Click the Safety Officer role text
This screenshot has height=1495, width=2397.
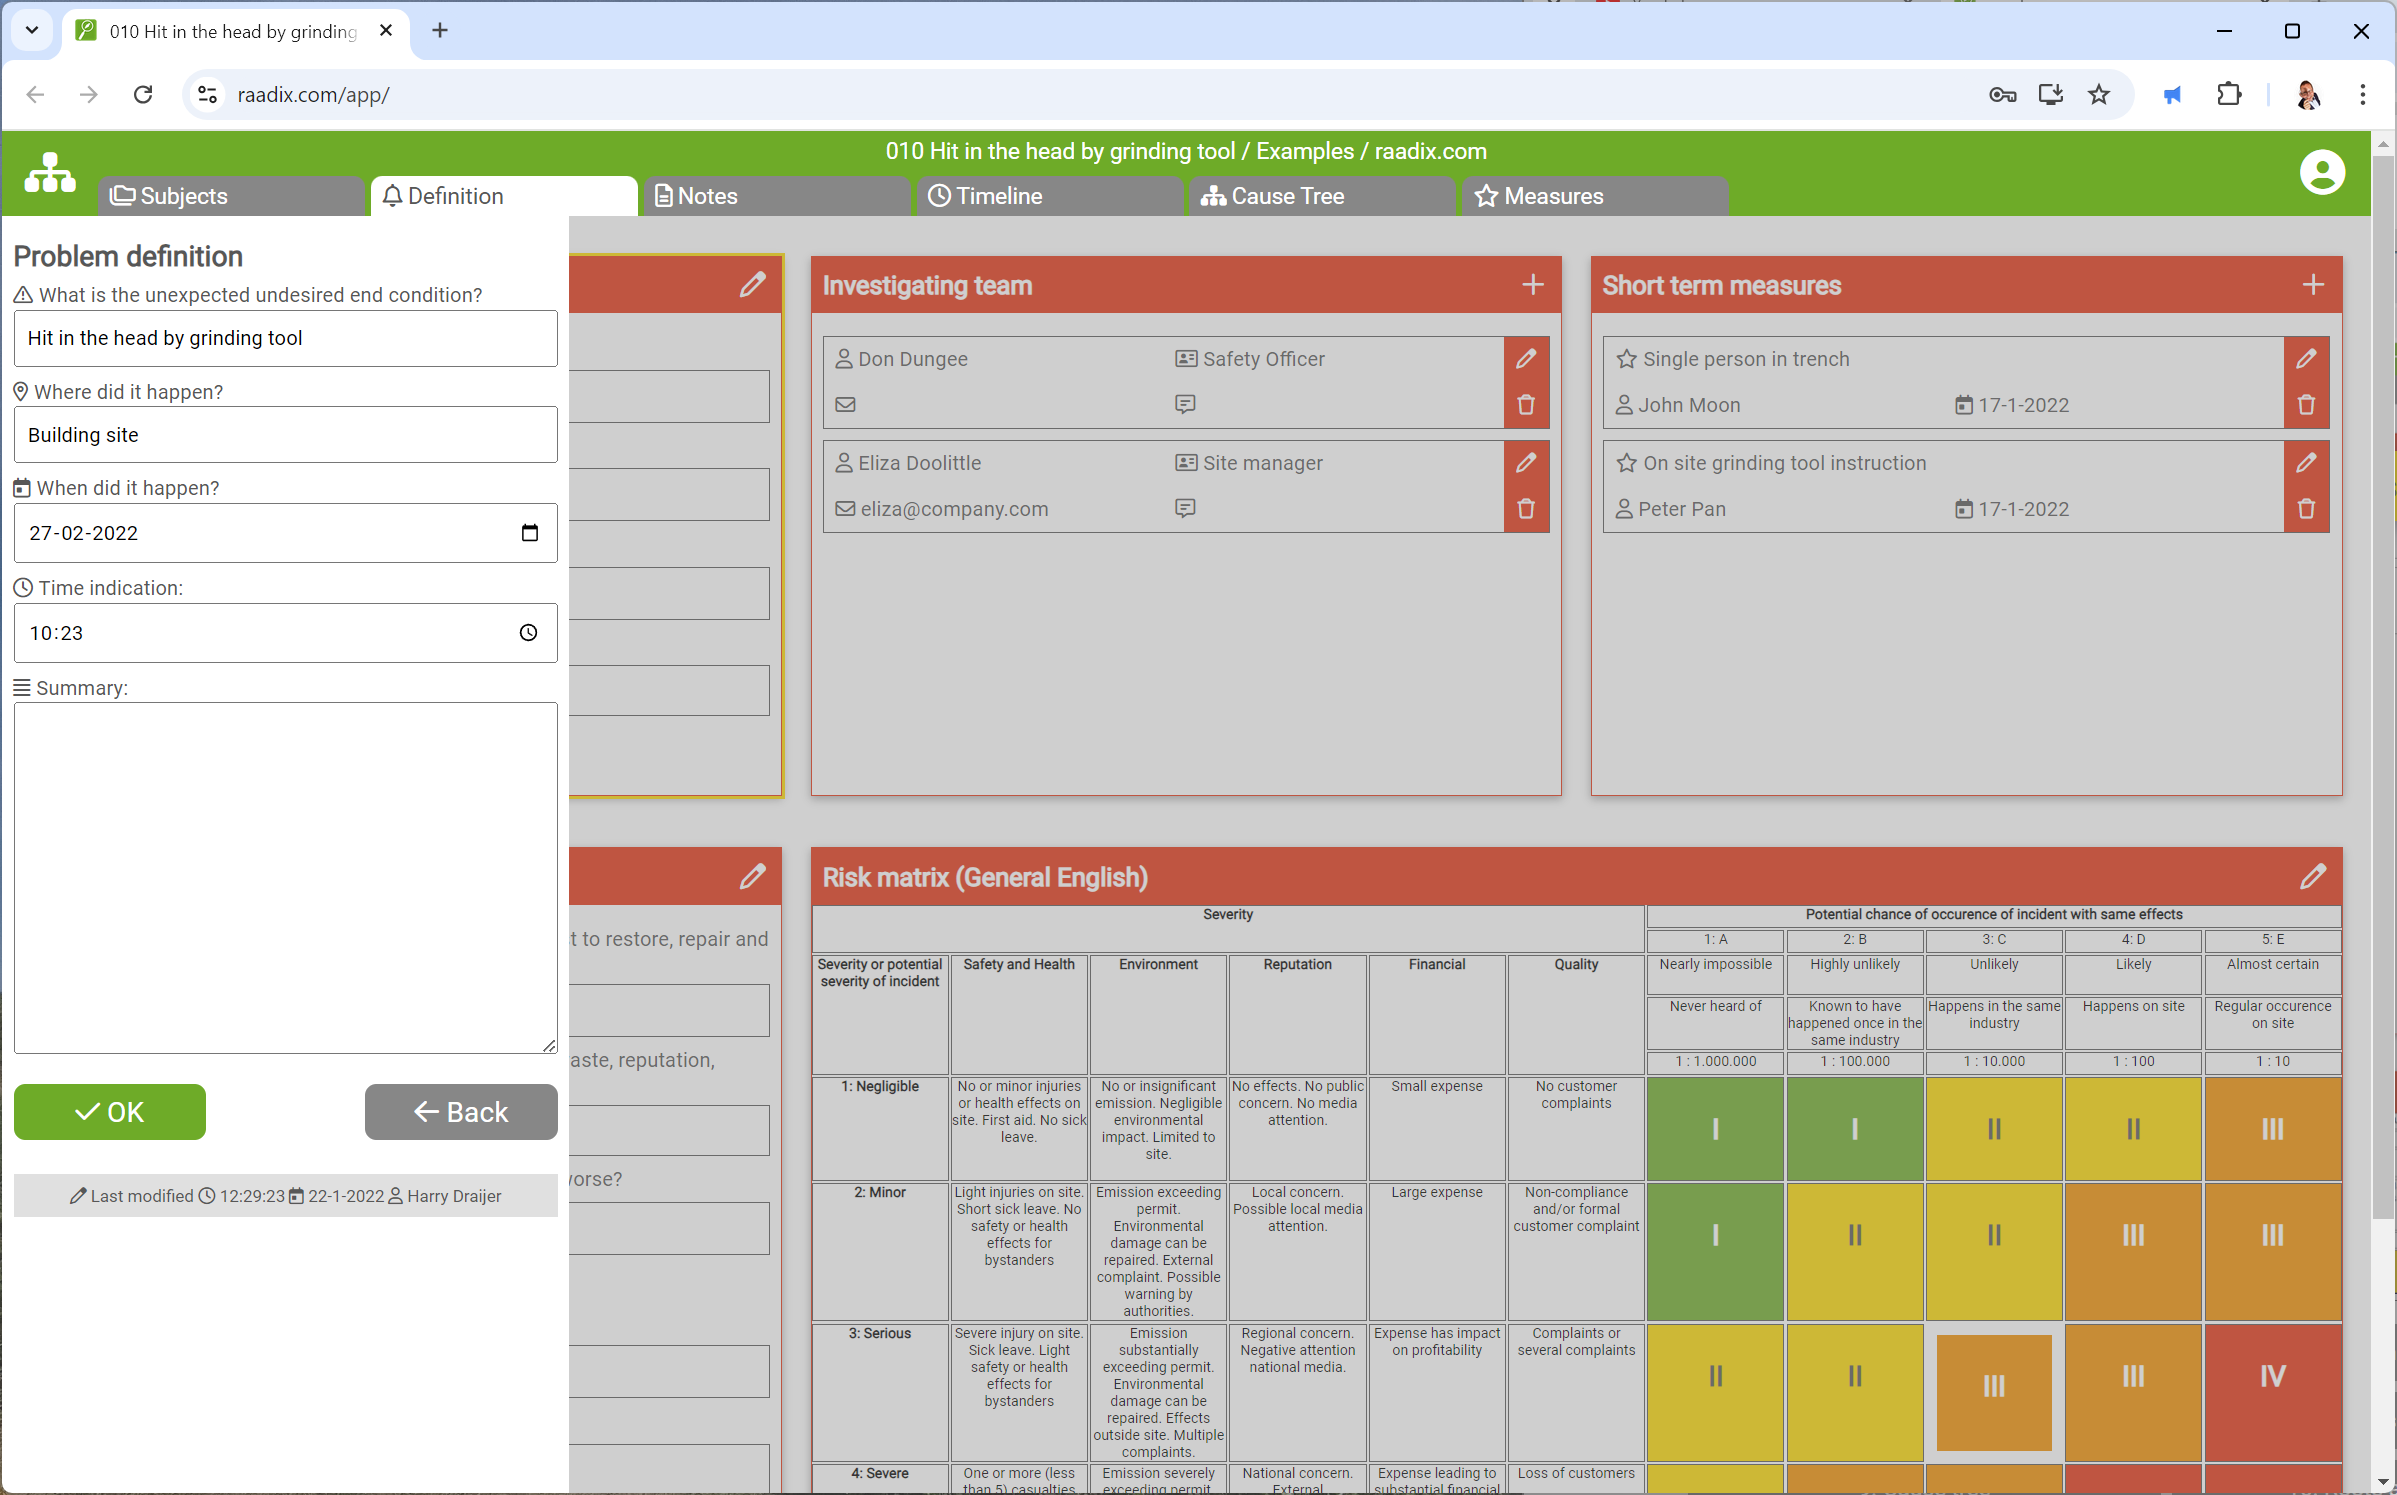point(1263,359)
